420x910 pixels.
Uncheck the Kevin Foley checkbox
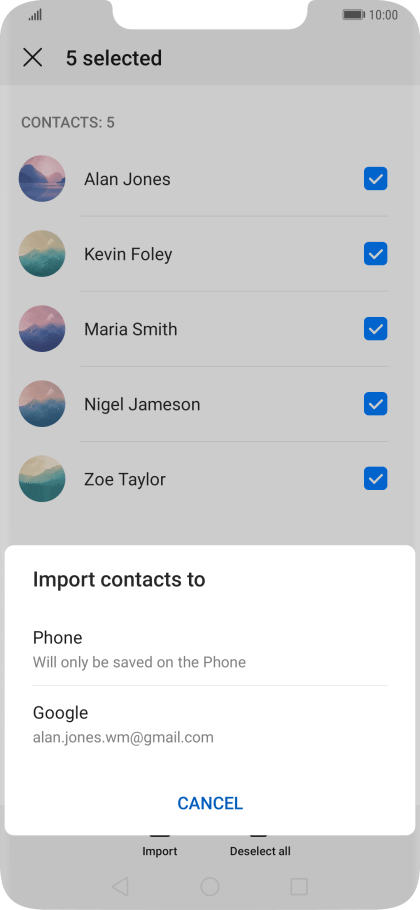[x=375, y=254]
